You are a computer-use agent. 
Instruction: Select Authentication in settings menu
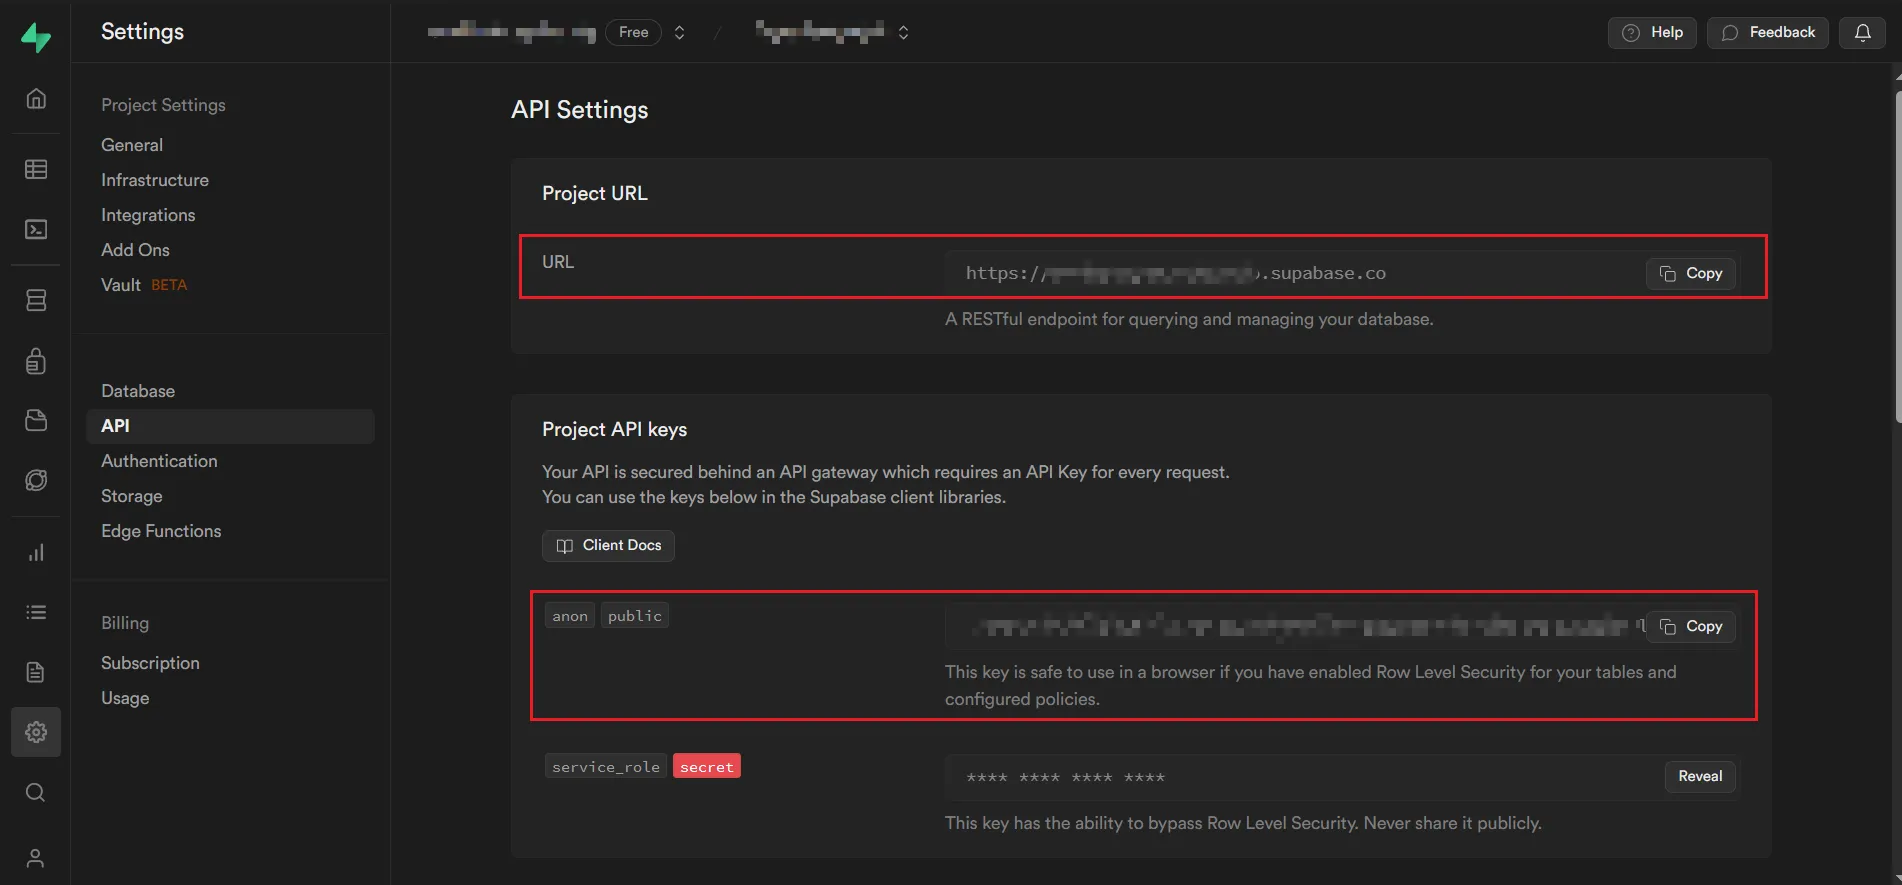[x=159, y=461]
